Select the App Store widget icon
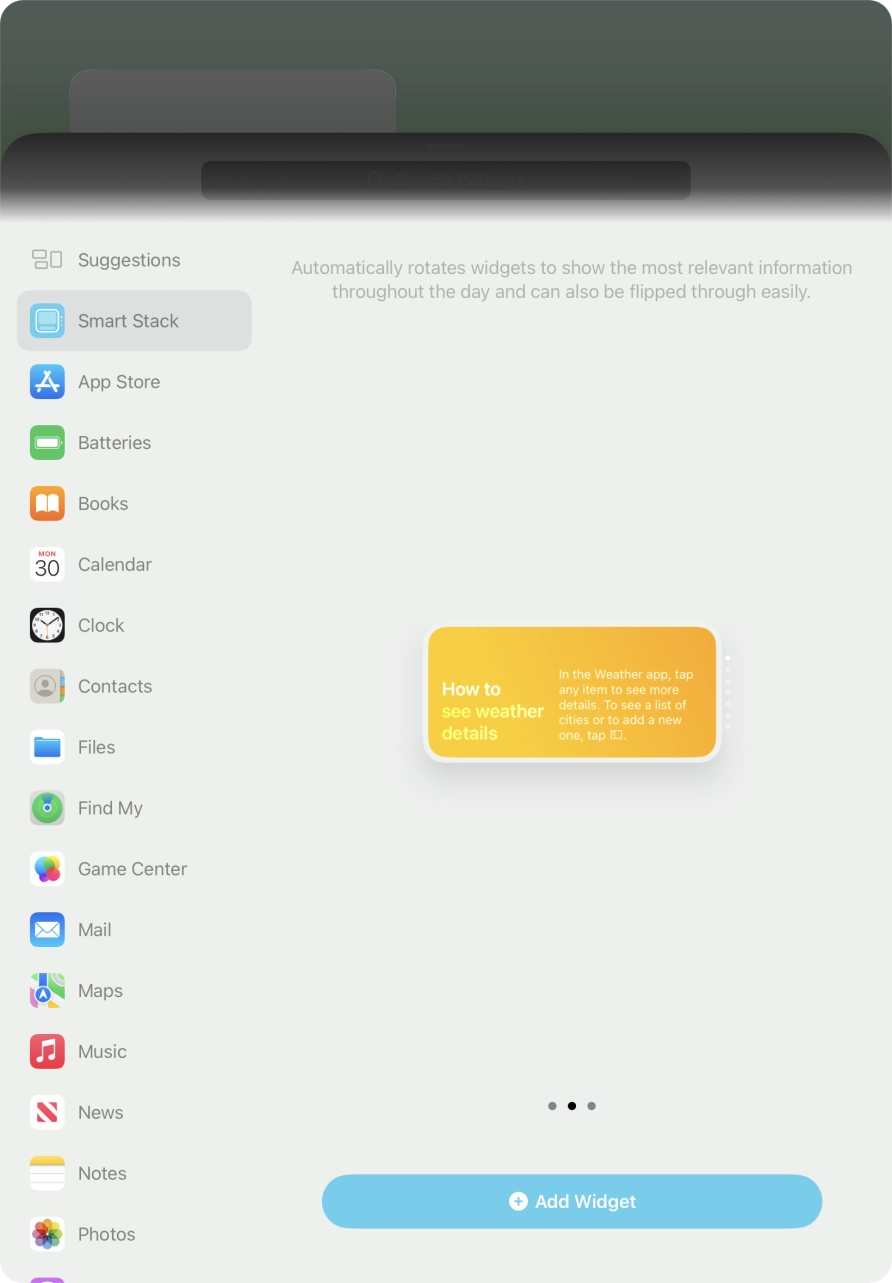 click(47, 382)
